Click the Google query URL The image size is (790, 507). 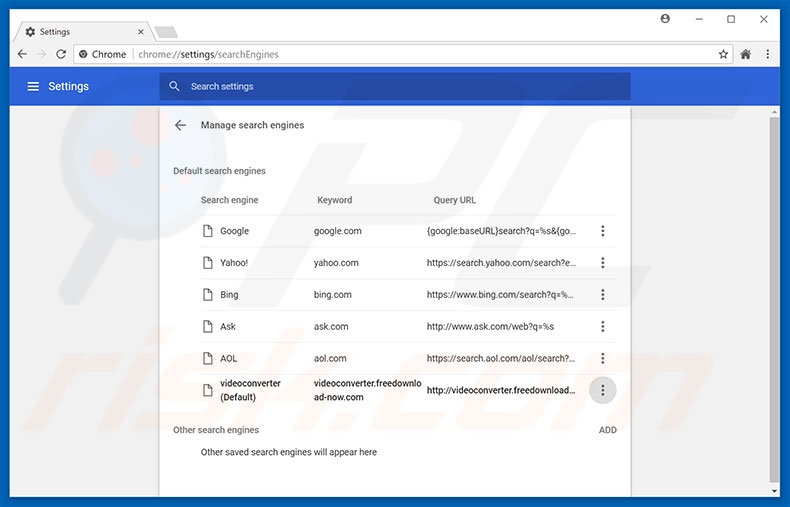click(x=501, y=231)
